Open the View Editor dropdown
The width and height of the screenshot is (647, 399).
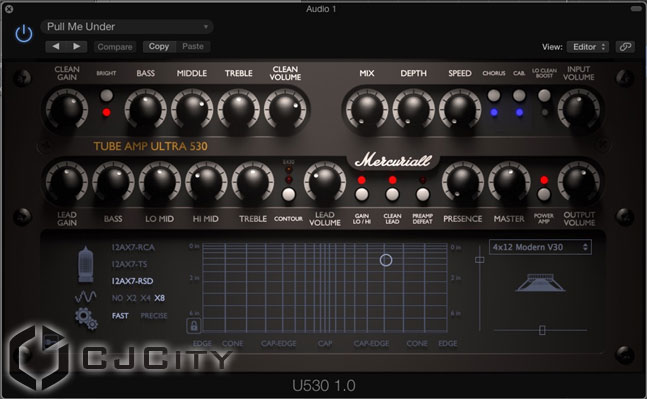[588, 47]
